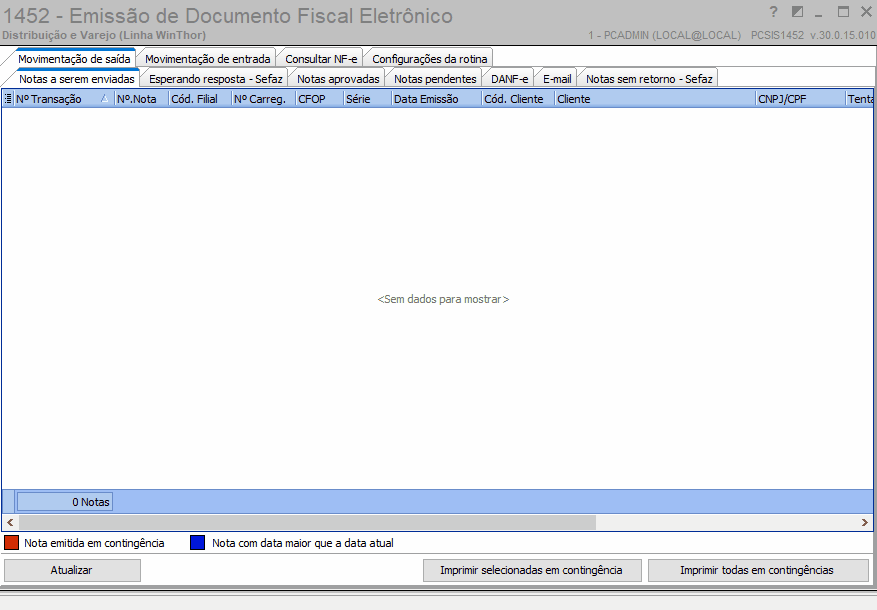This screenshot has height=610, width=877.
Task: Open the Consultar NF-e tab
Action: (321, 59)
